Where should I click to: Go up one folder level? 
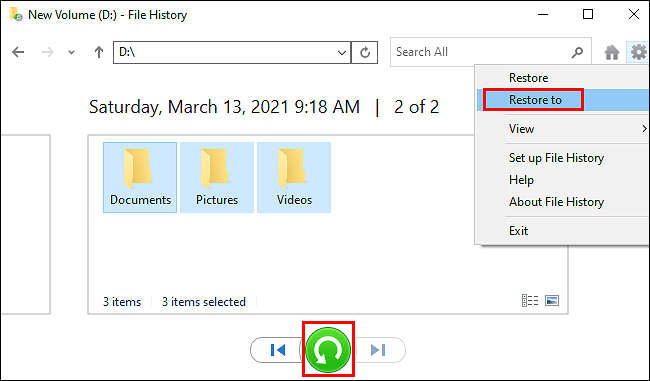click(99, 52)
